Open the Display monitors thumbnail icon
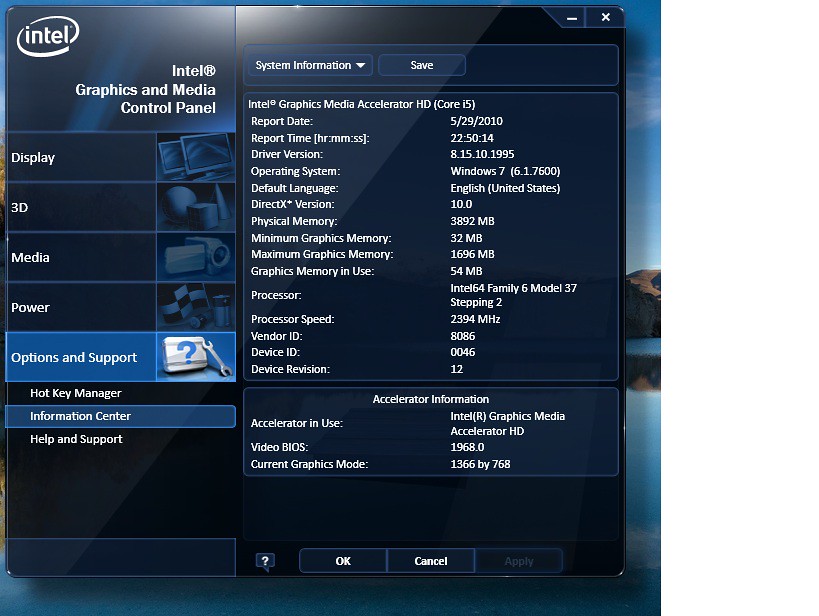The height and width of the screenshot is (616, 819). [x=196, y=157]
